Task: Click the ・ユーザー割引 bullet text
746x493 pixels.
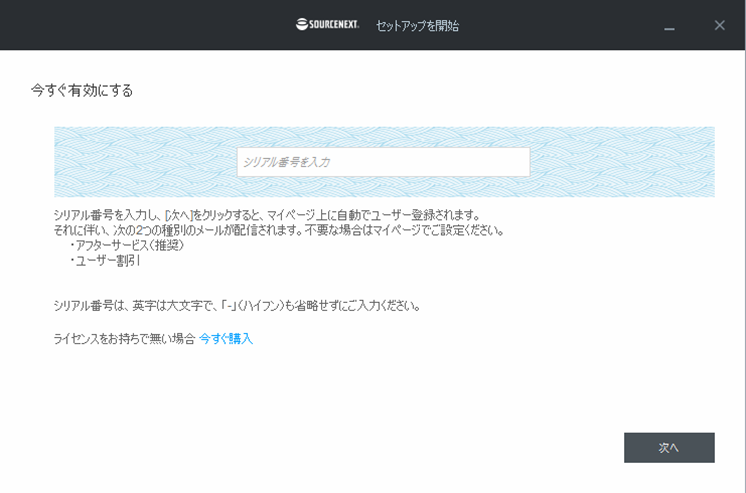Action: [x=105, y=261]
